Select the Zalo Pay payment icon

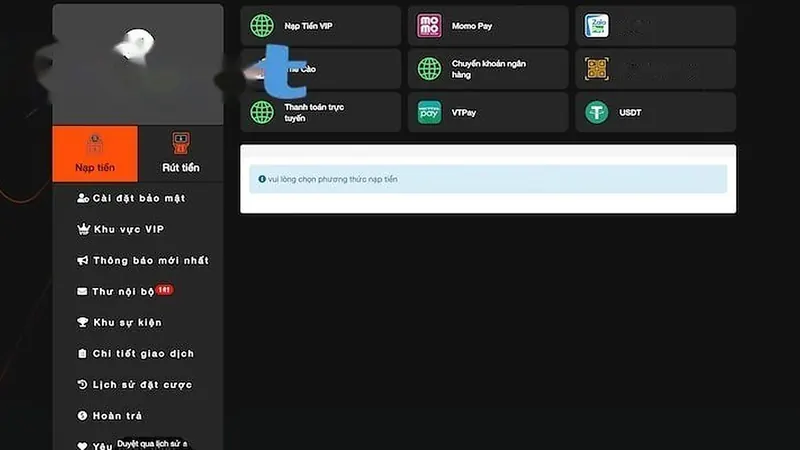point(596,26)
